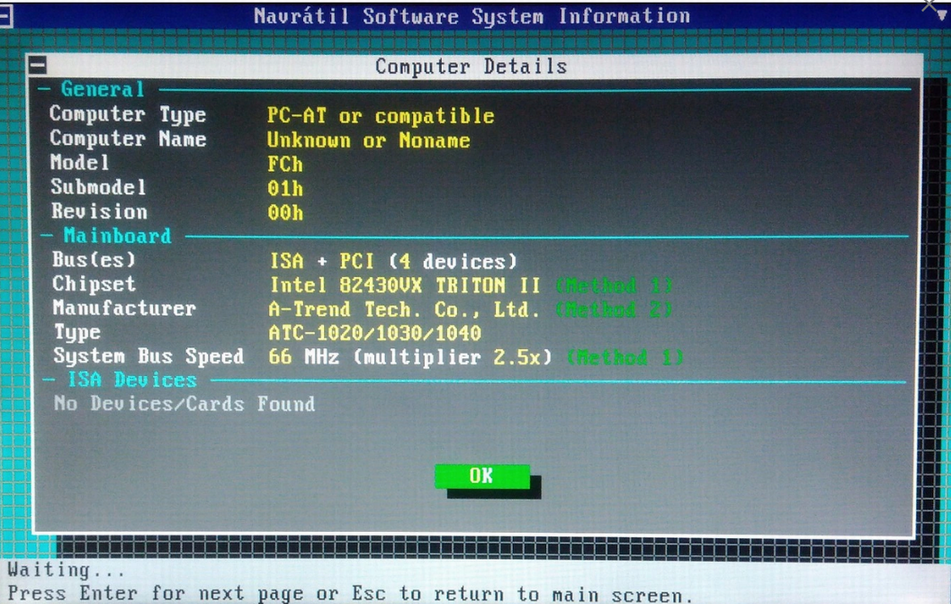Click the Computer Type label
The width and height of the screenshot is (951, 604).
point(127,114)
